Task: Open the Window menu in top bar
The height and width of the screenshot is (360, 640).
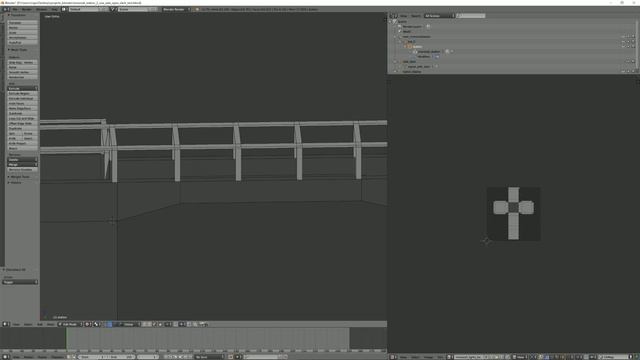Action: (42, 9)
